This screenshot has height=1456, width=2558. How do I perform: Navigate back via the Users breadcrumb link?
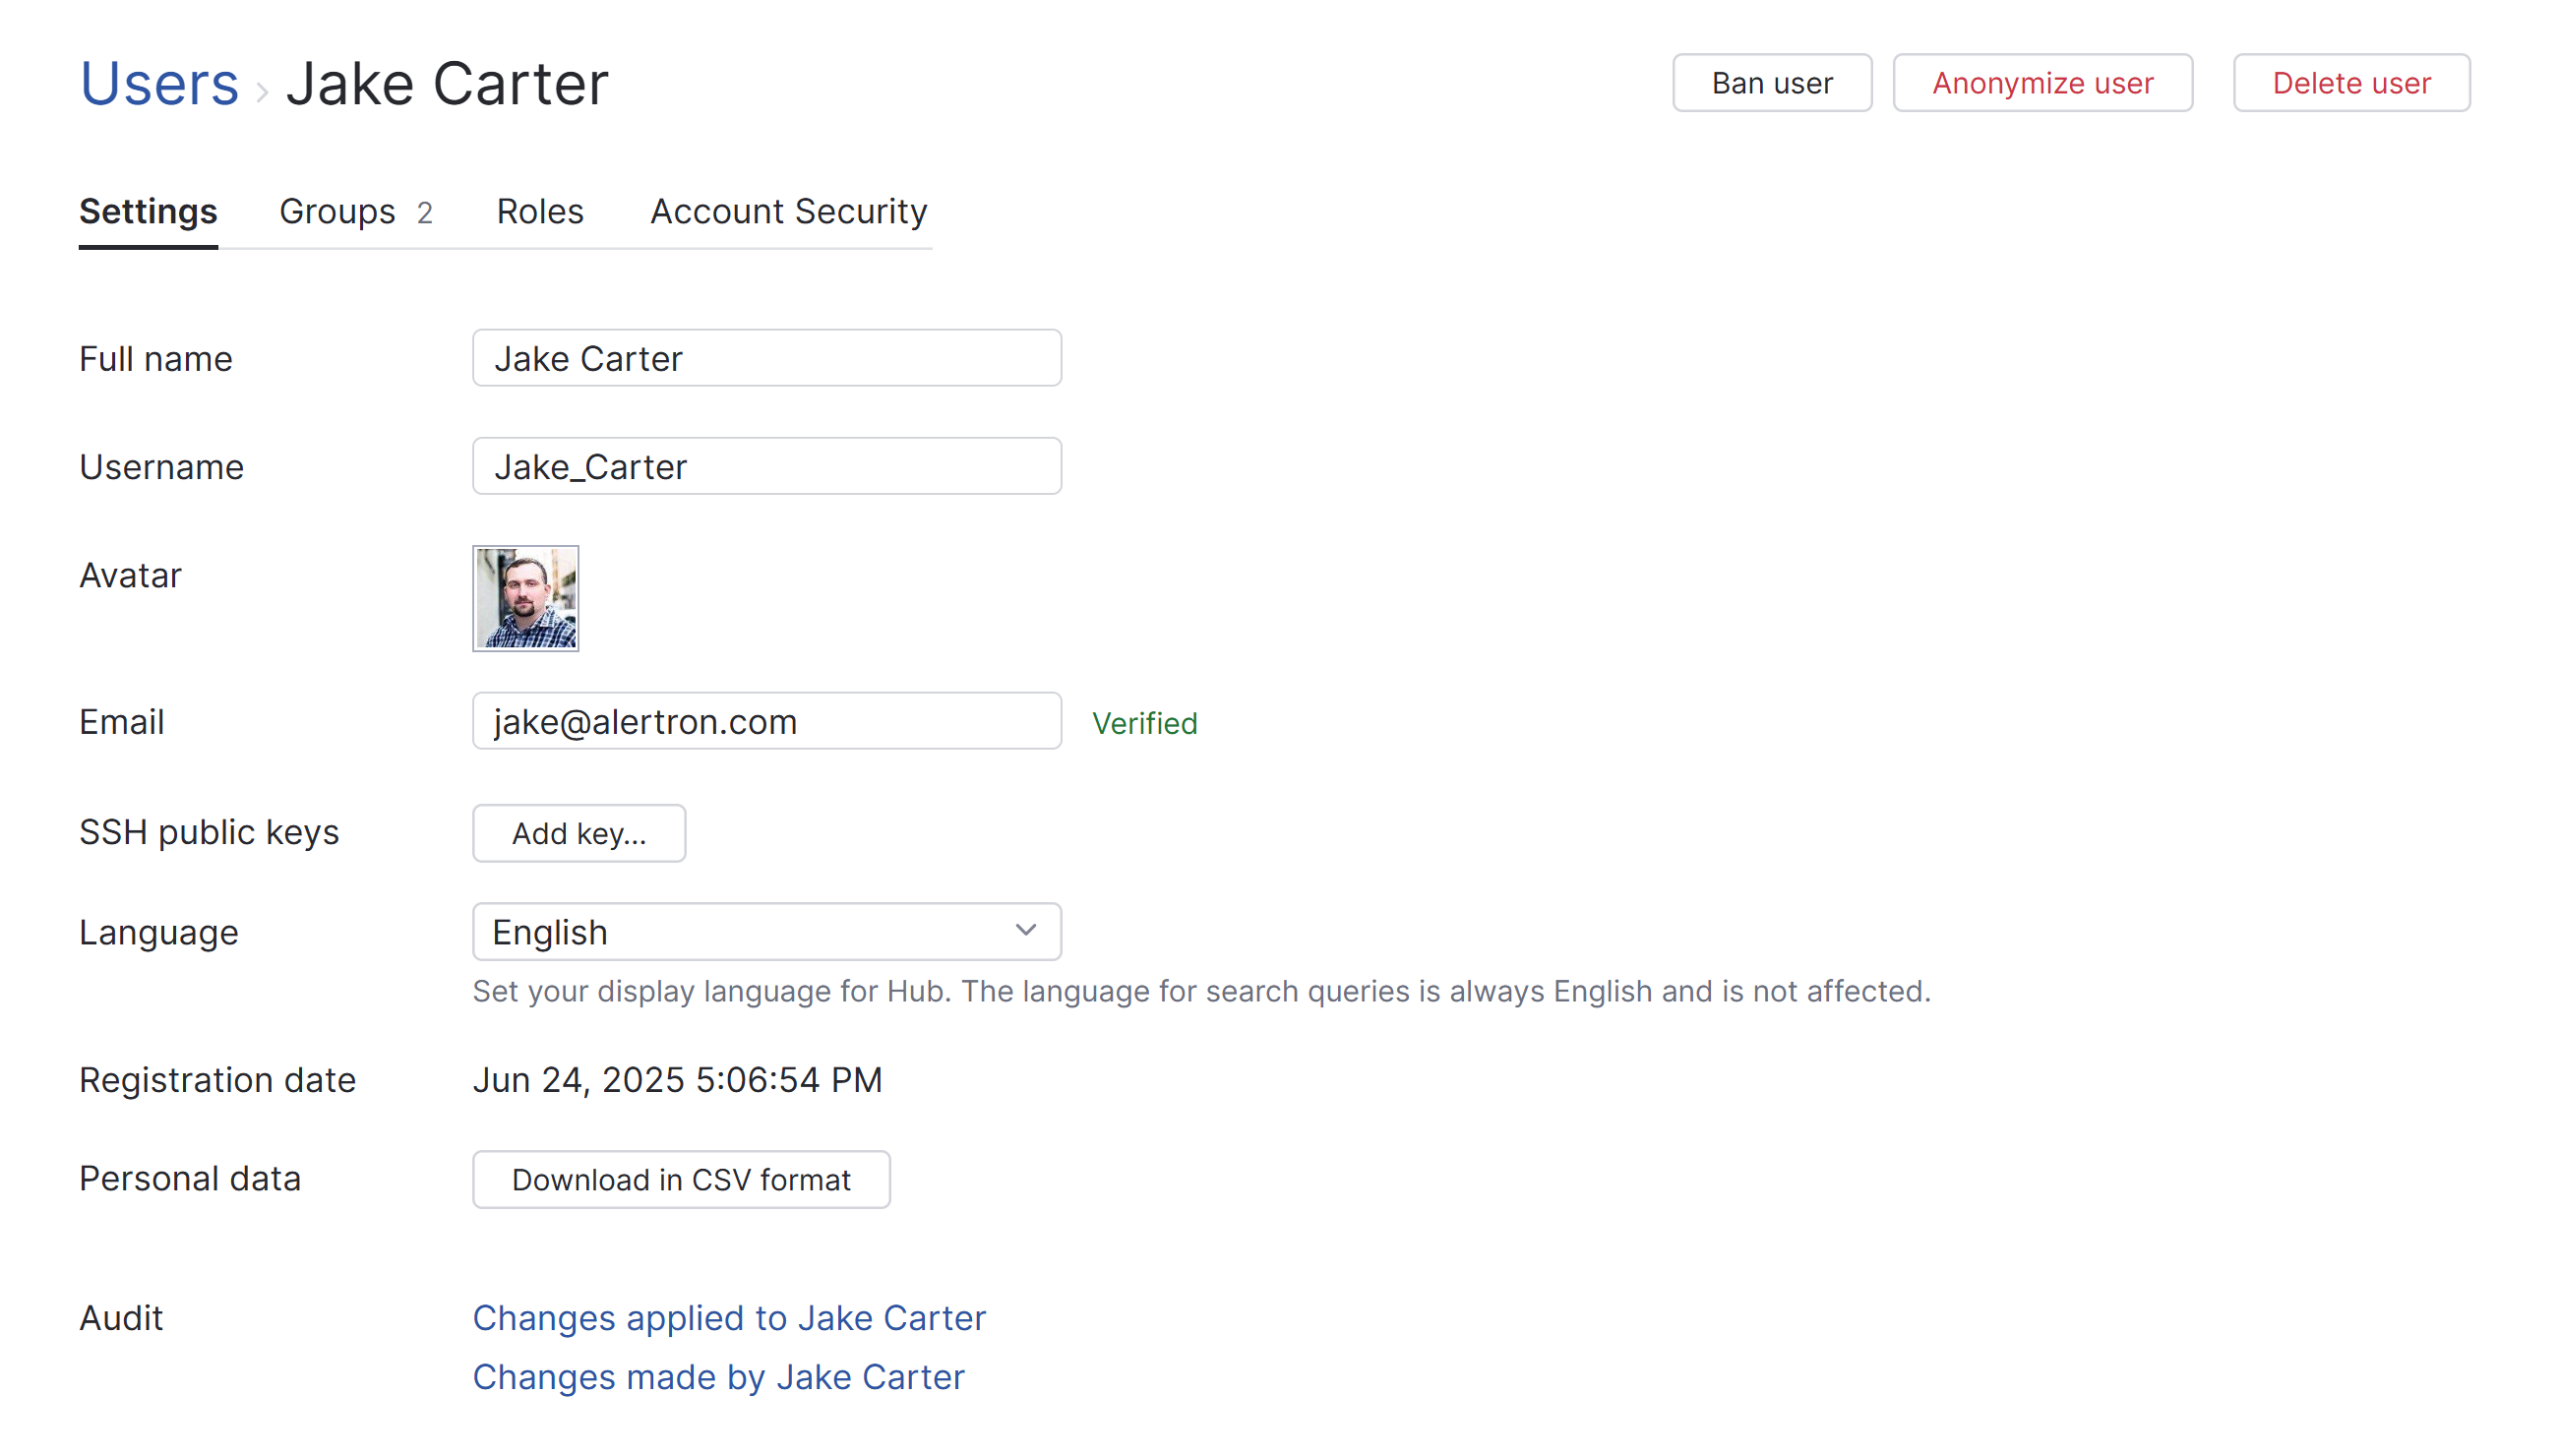159,84
